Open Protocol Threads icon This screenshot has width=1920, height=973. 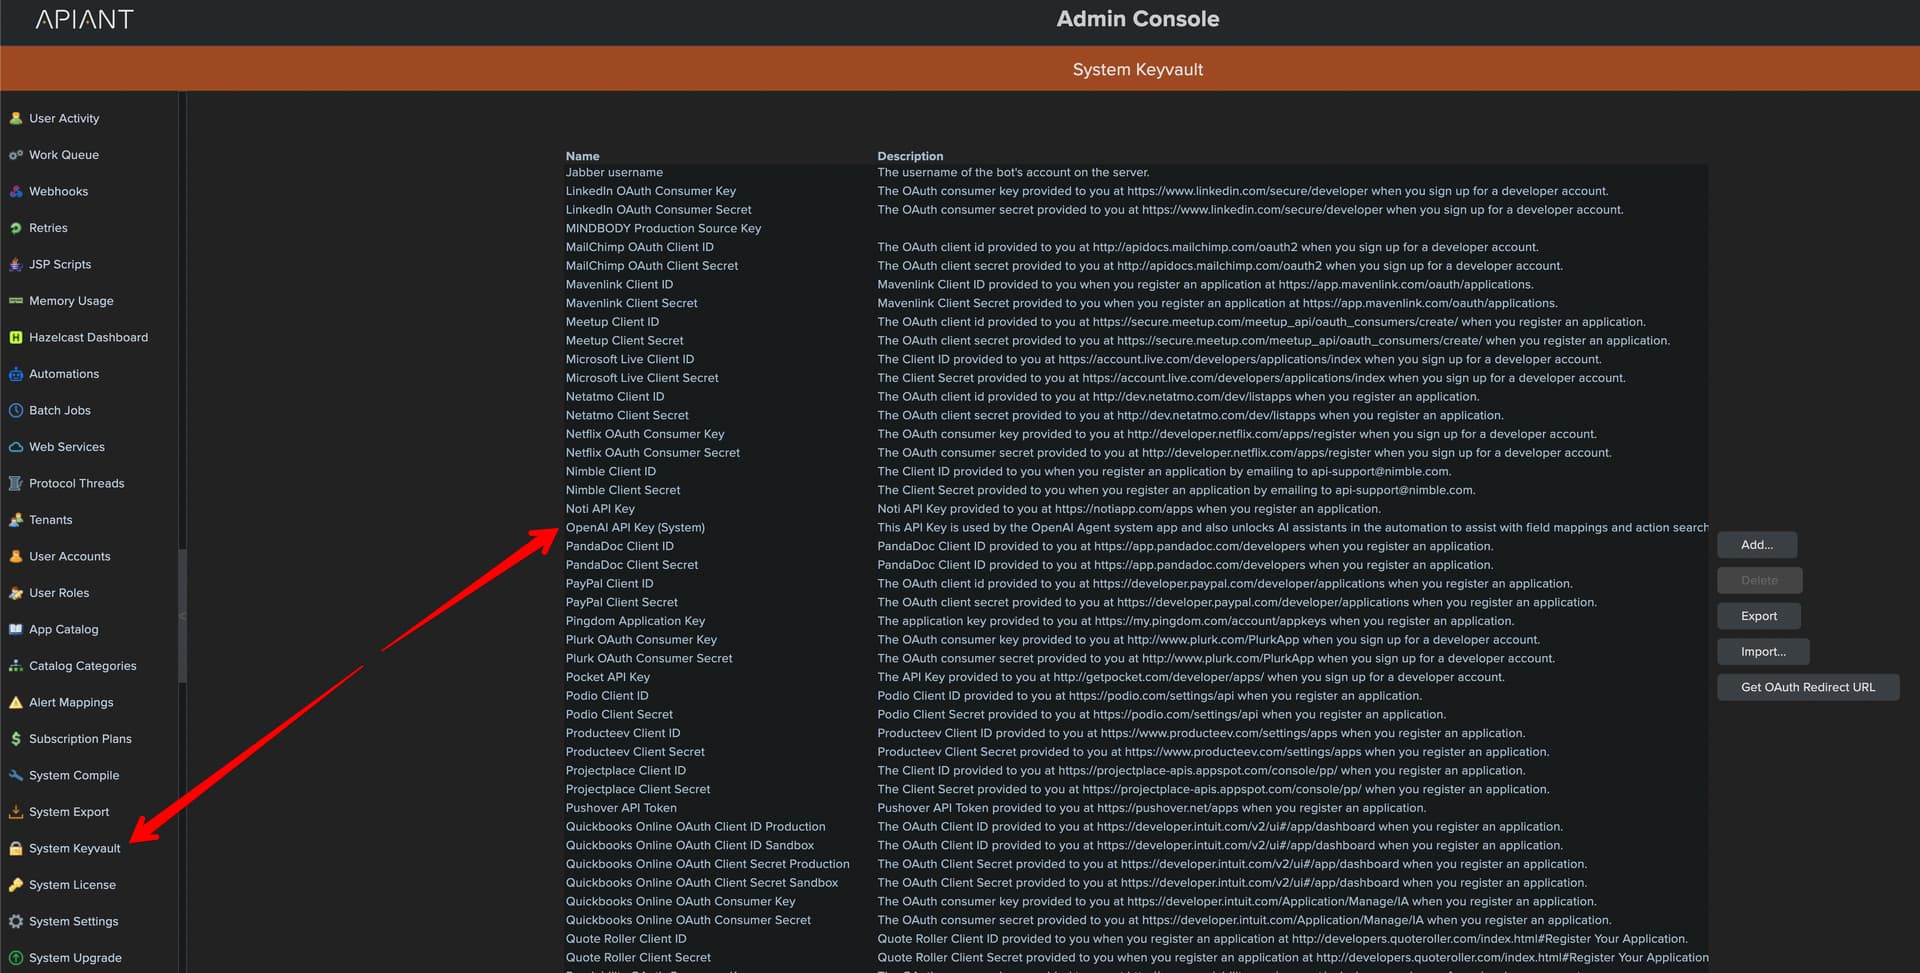click(x=16, y=483)
